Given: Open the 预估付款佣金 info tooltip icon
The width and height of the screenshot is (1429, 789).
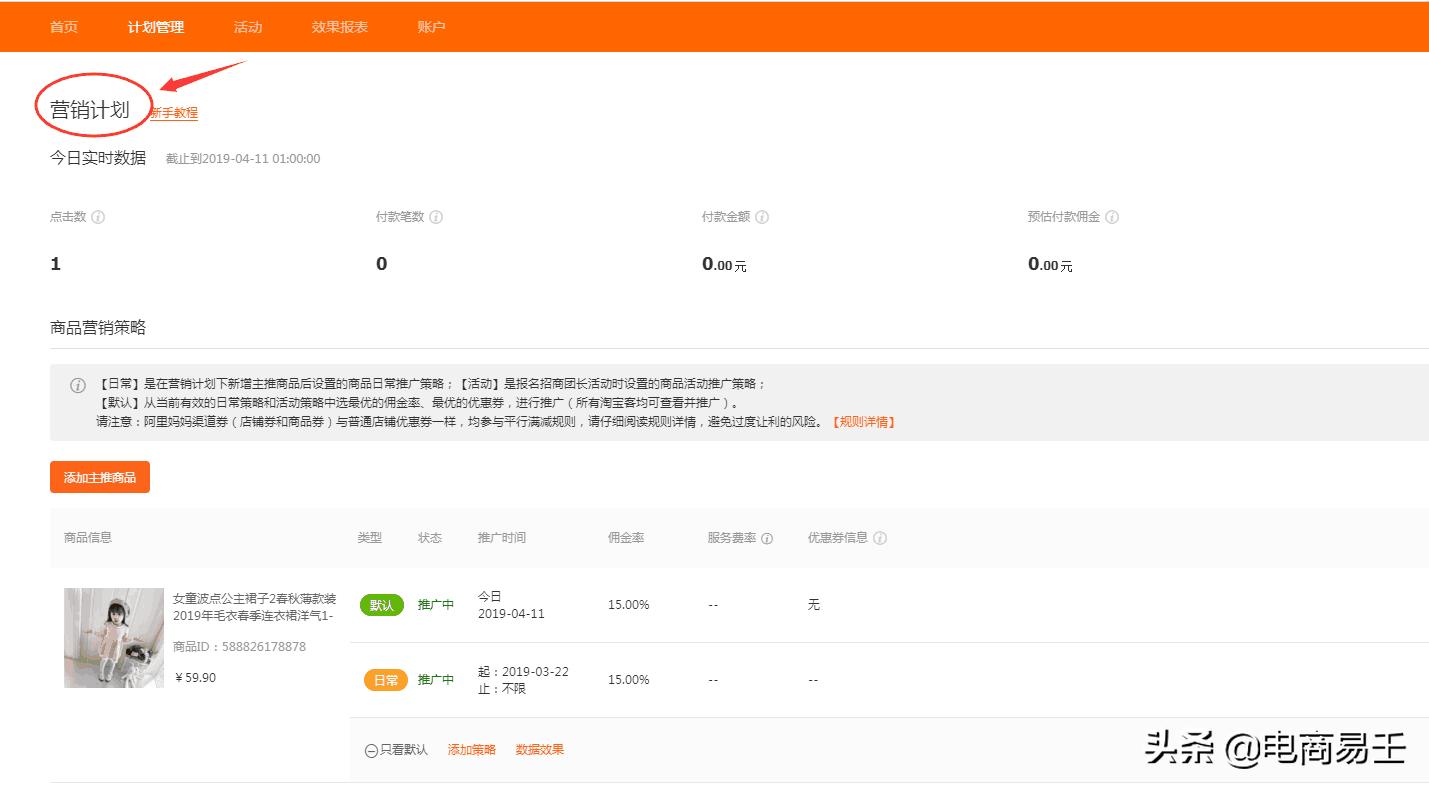Looking at the screenshot, I should (1112, 216).
